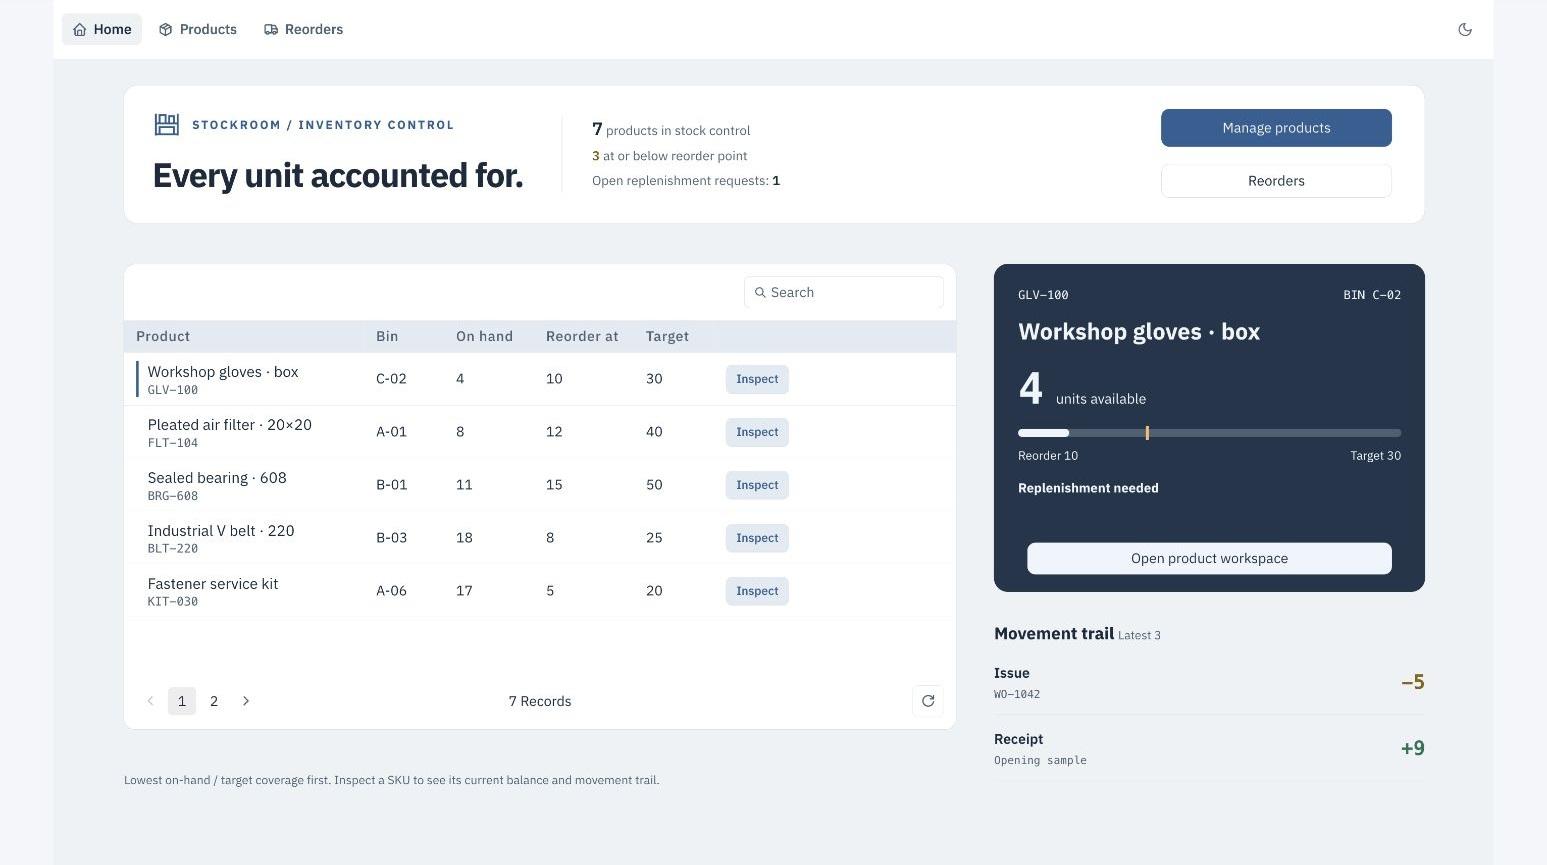Viewport: 1547px width, 865px height.
Task: Click the stock level progress bar
Action: (x=1209, y=433)
